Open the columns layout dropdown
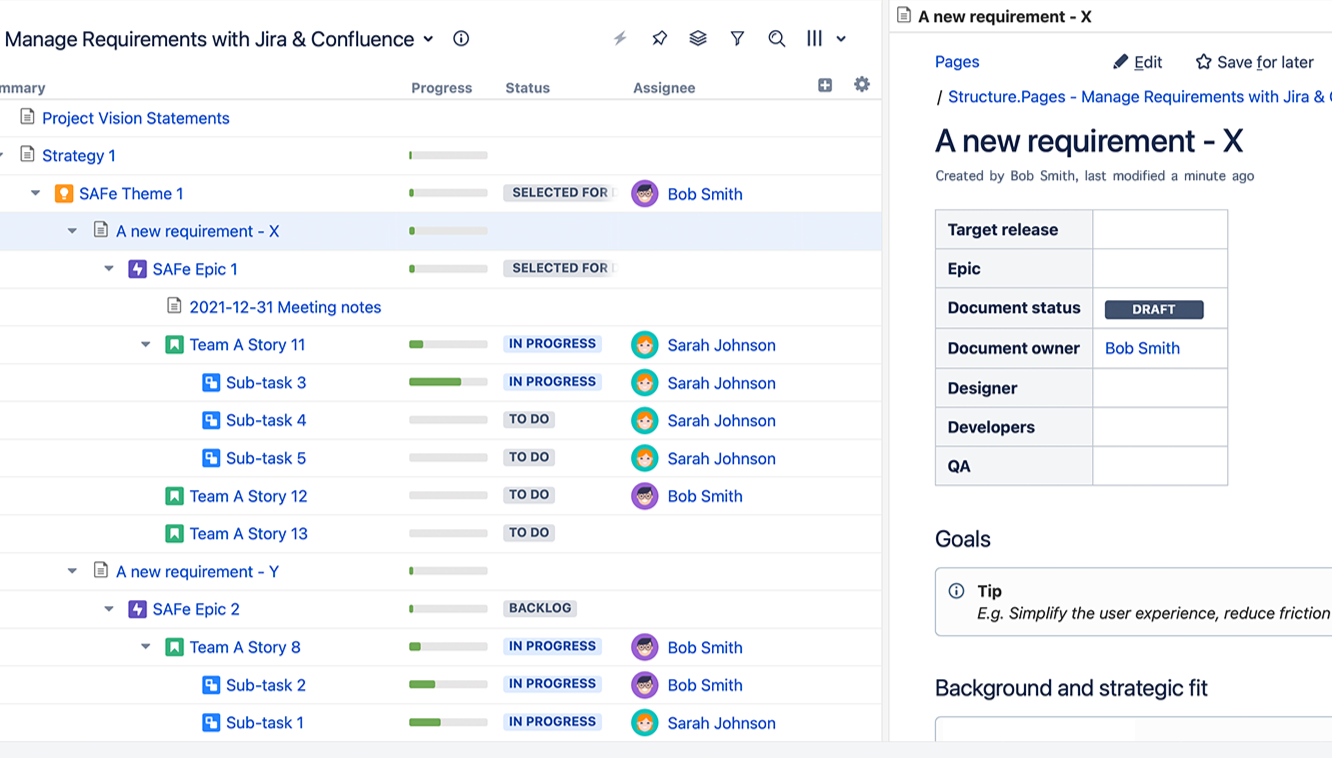 coord(826,39)
